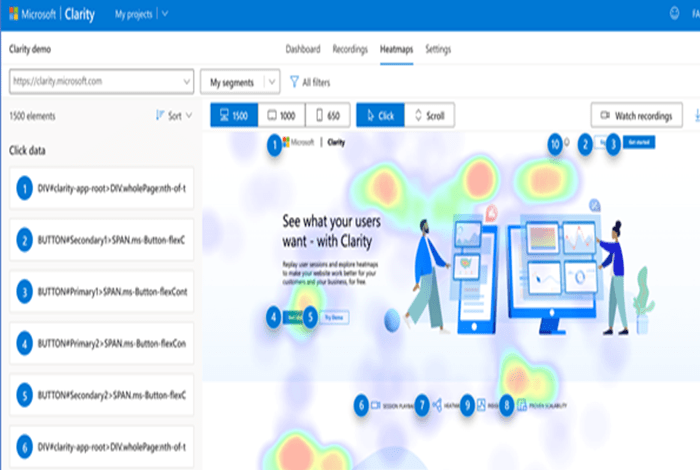
Task: Click number badge 6 in Click data list
Action: point(25,447)
